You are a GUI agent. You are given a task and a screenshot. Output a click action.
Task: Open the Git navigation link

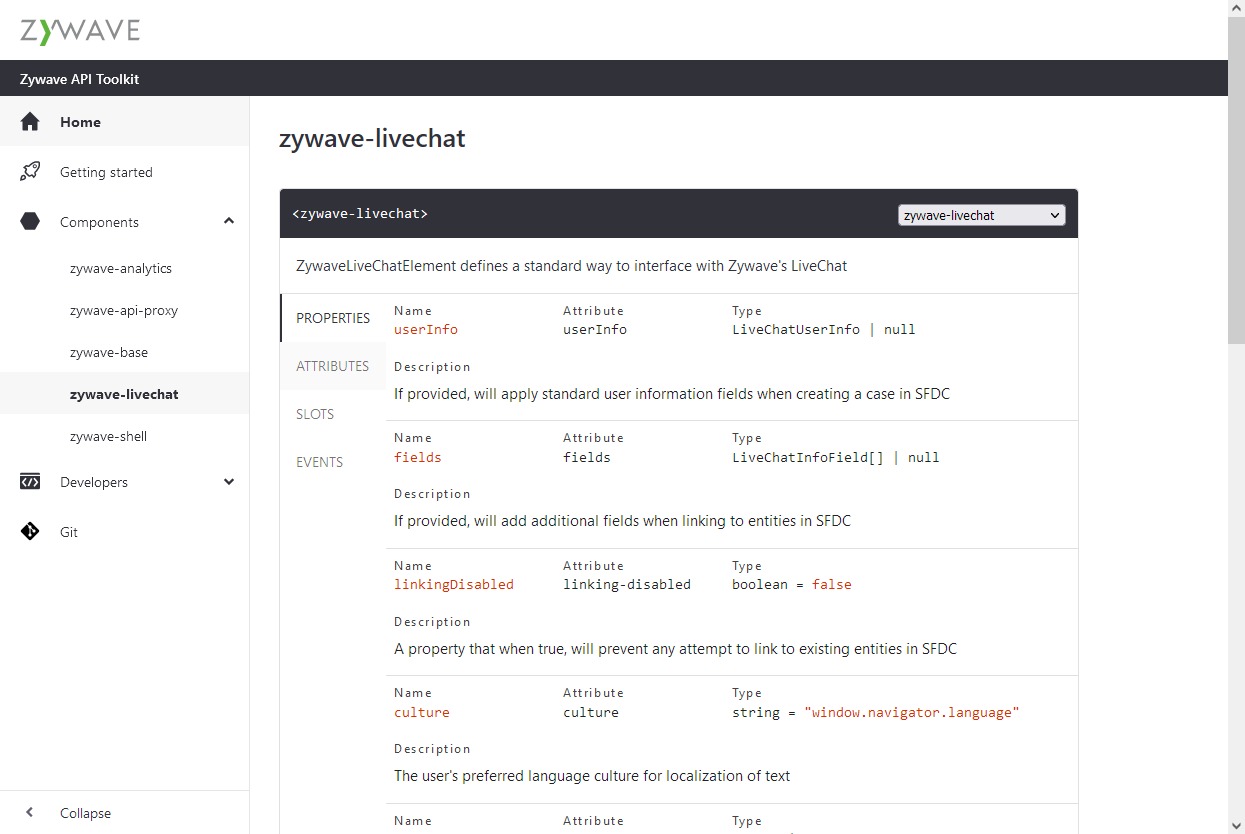125,532
